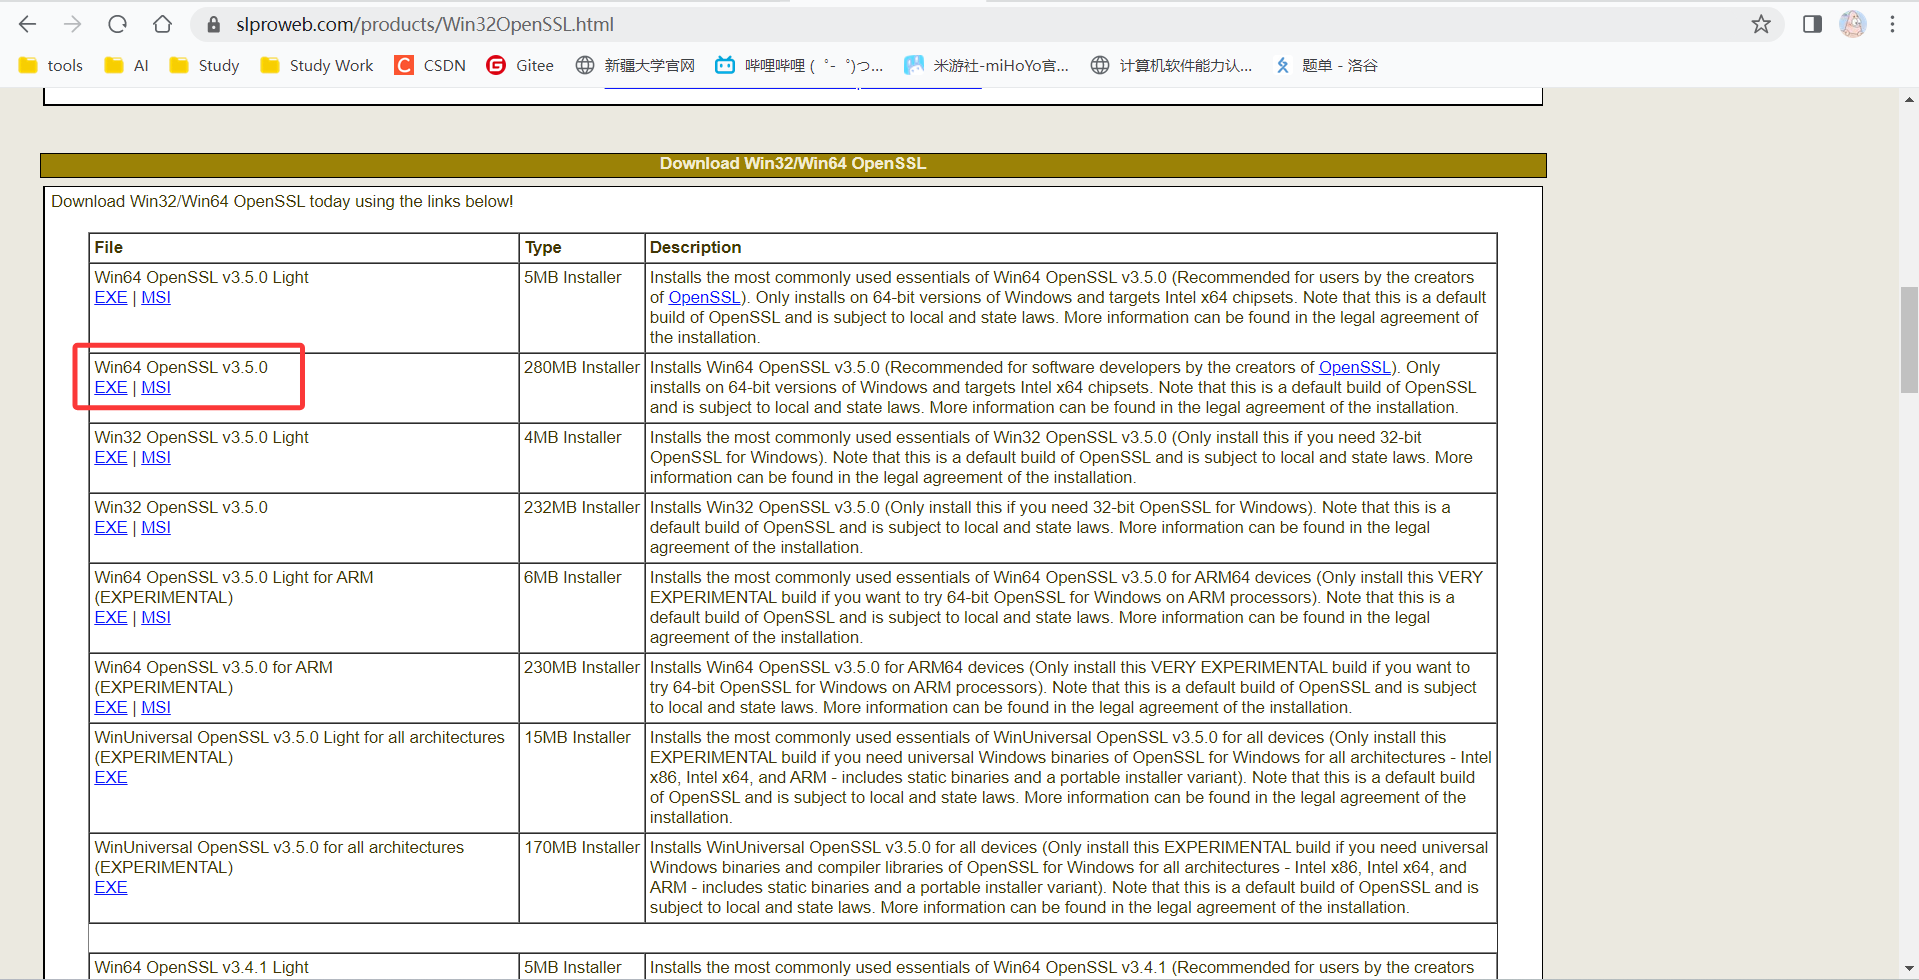The height and width of the screenshot is (980, 1919).
Task: Open the user profile avatar
Action: (x=1853, y=24)
